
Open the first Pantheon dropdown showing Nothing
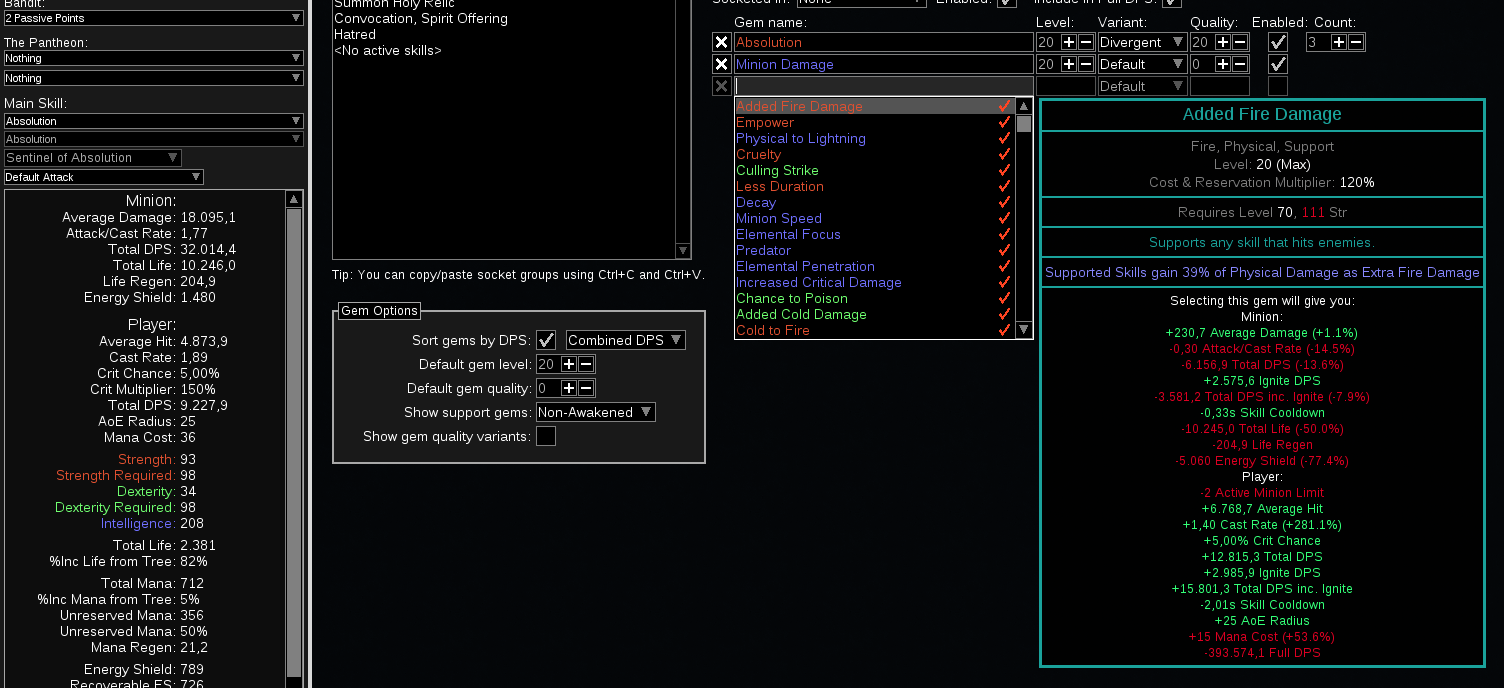[x=154, y=58]
